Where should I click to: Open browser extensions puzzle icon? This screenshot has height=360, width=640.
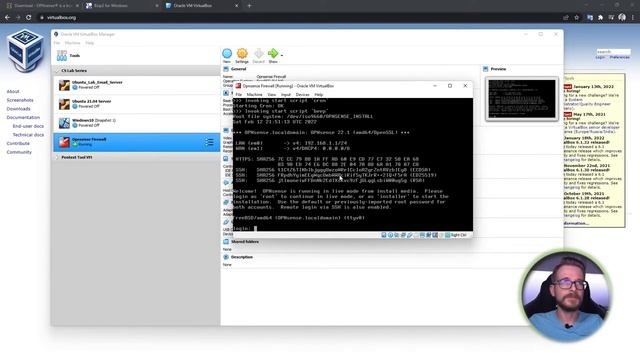coord(600,18)
